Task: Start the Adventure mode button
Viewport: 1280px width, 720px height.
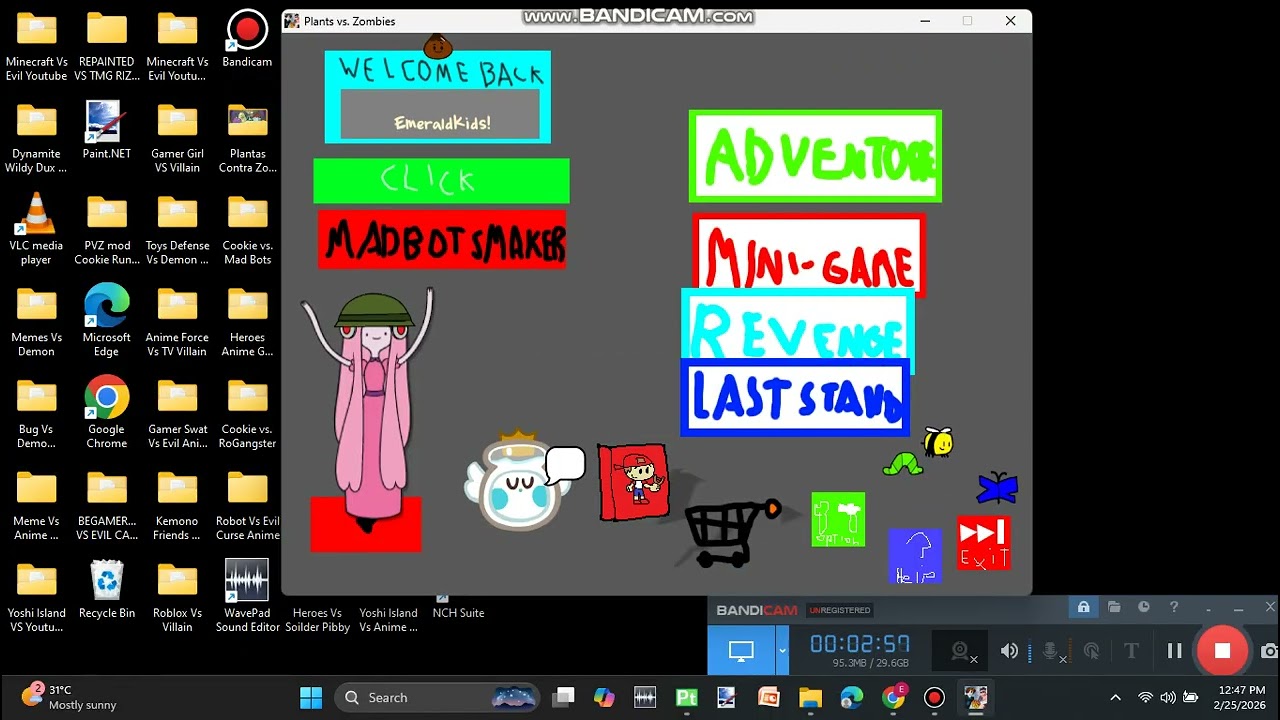Action: [x=815, y=156]
